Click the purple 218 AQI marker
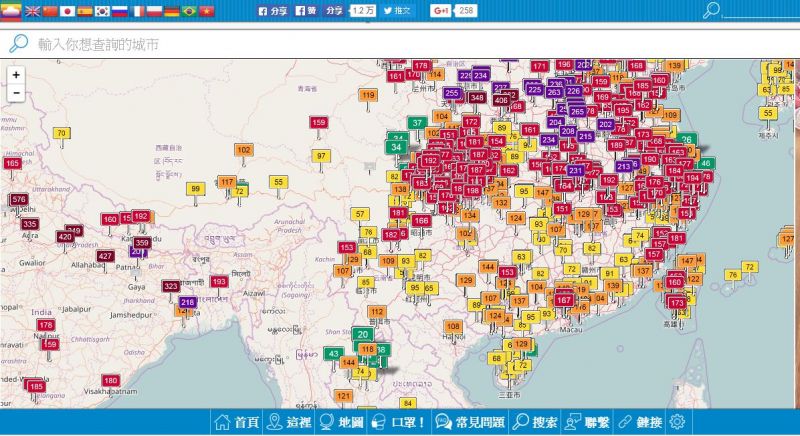 tap(188, 302)
